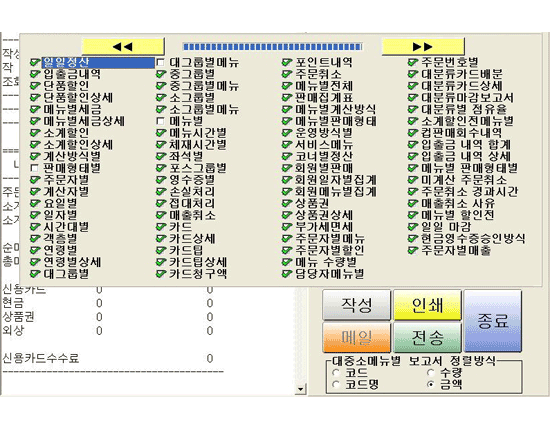Select the 수량 sort radio button
Image resolution: width=550 pixels, height=430 pixels.
pyautogui.click(x=431, y=372)
